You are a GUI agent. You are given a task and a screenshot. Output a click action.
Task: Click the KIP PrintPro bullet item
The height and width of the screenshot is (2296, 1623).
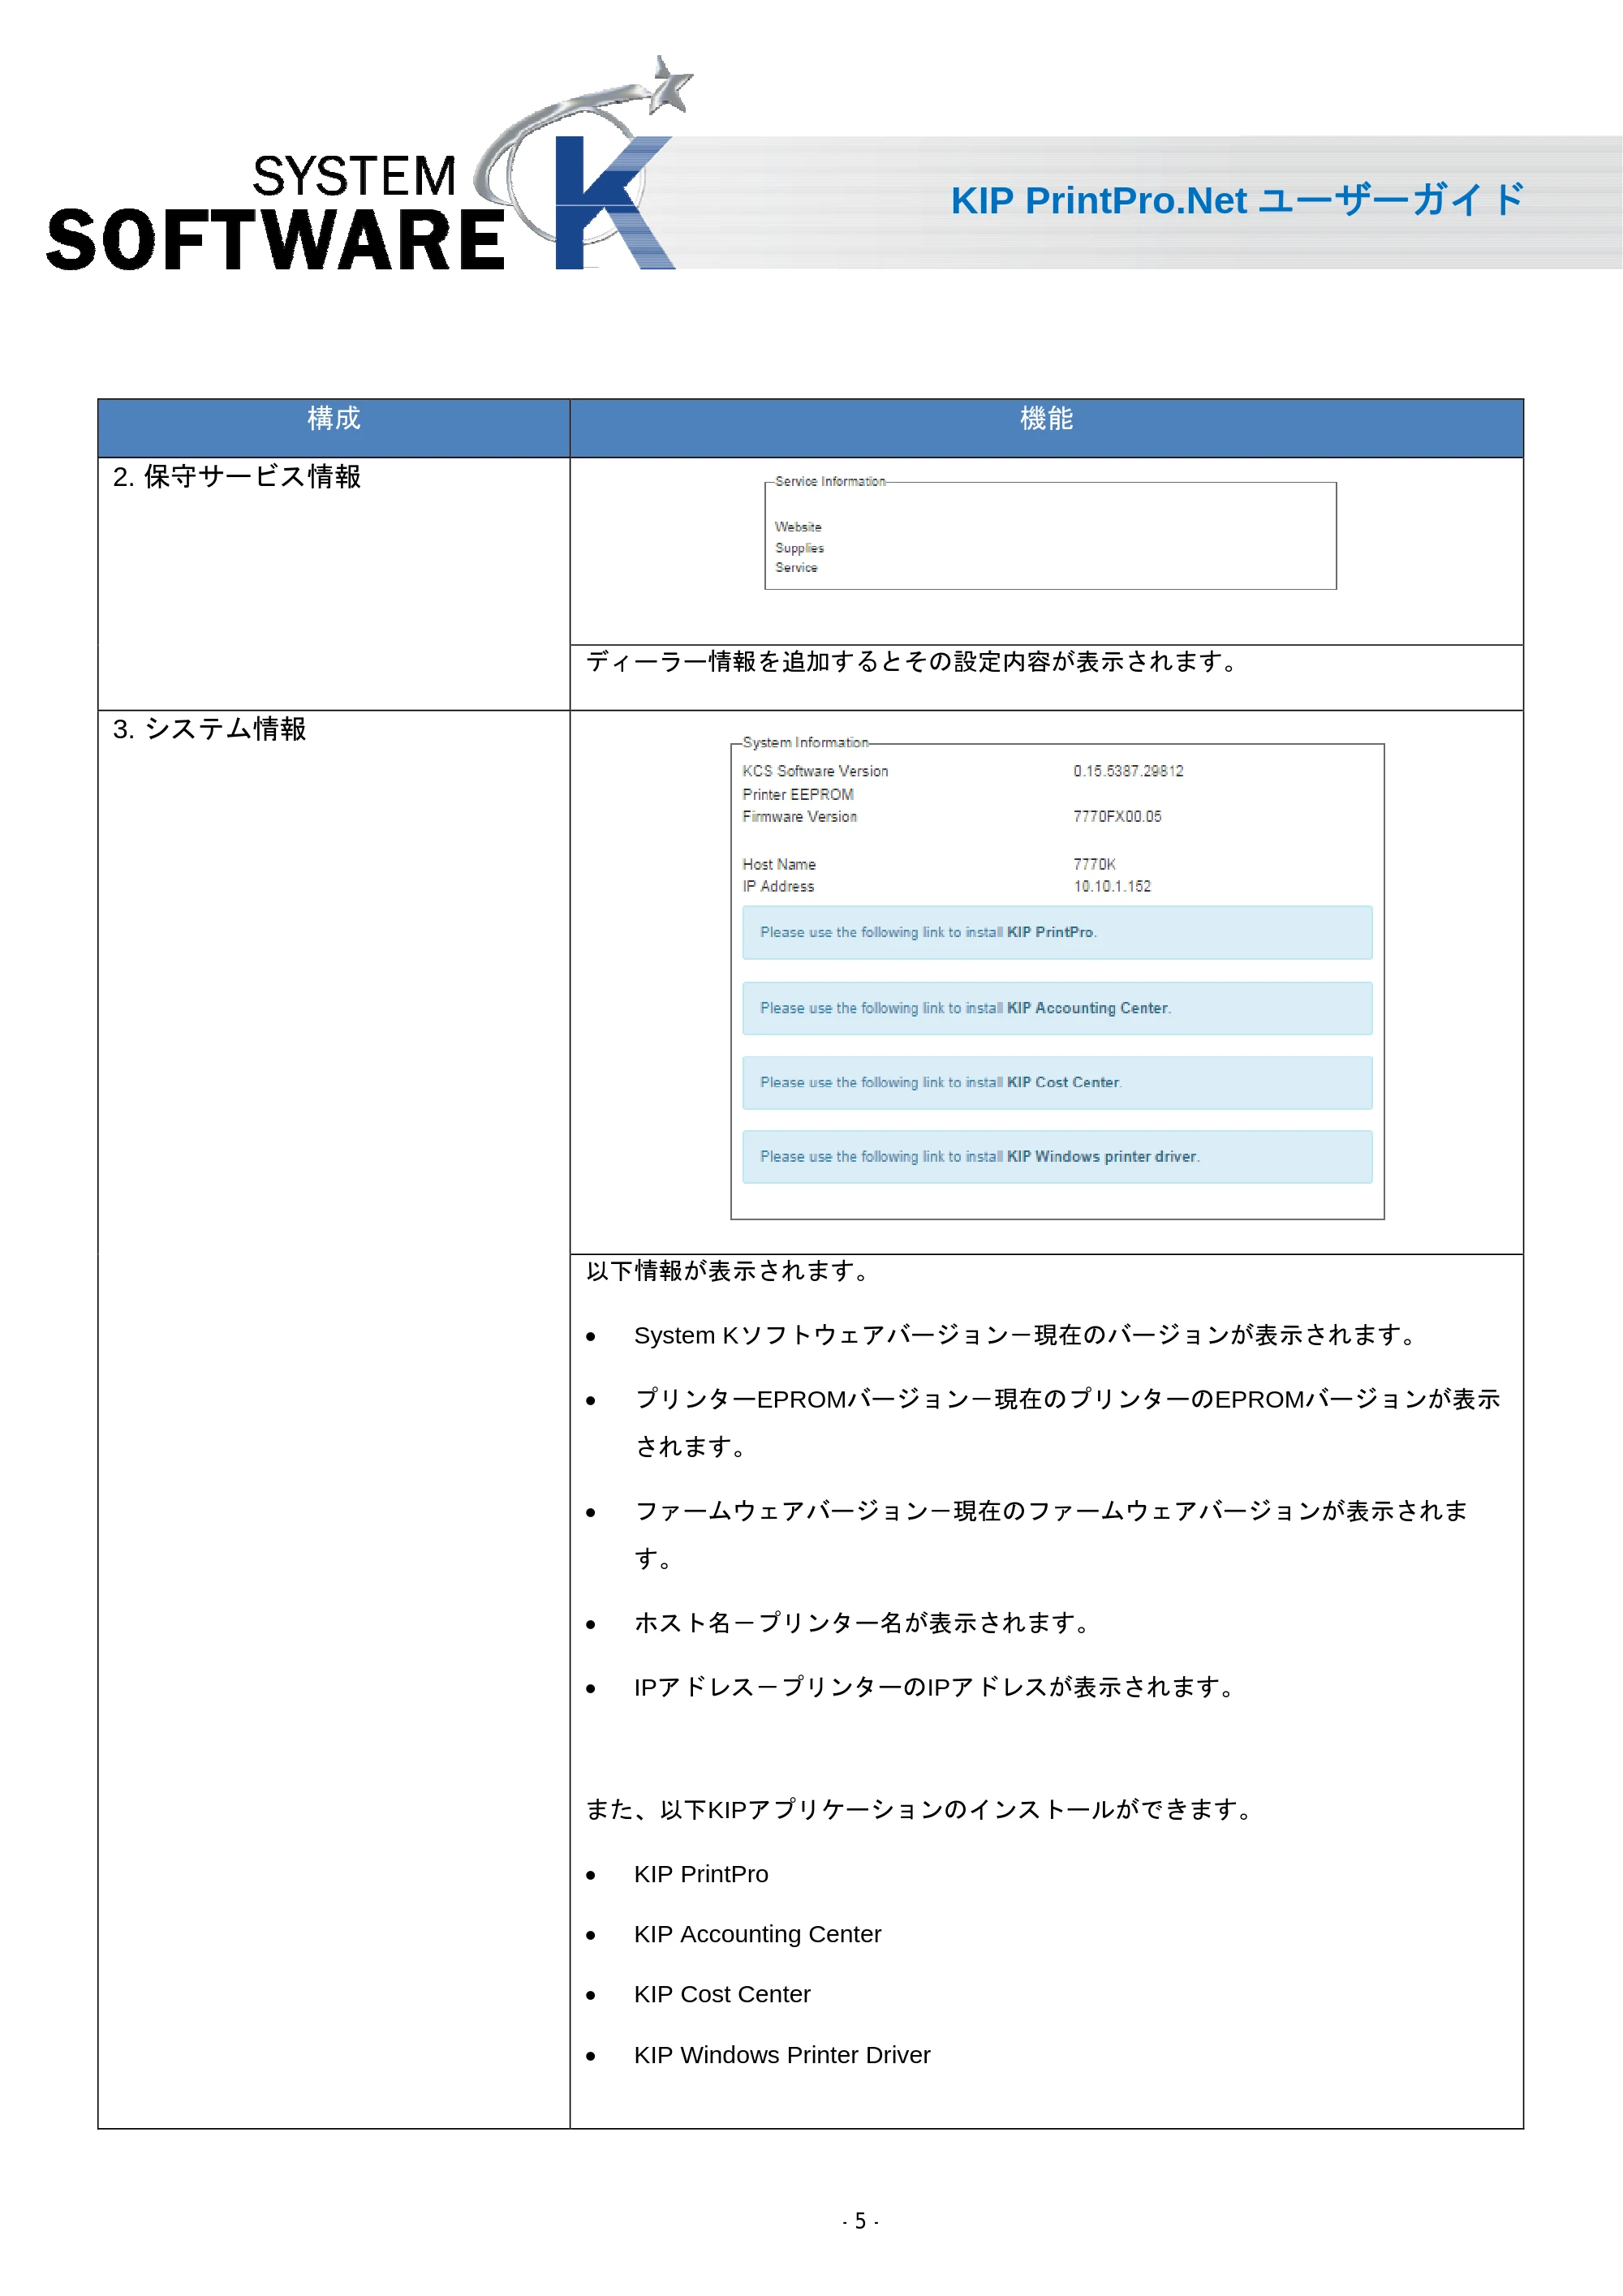(x=701, y=1875)
